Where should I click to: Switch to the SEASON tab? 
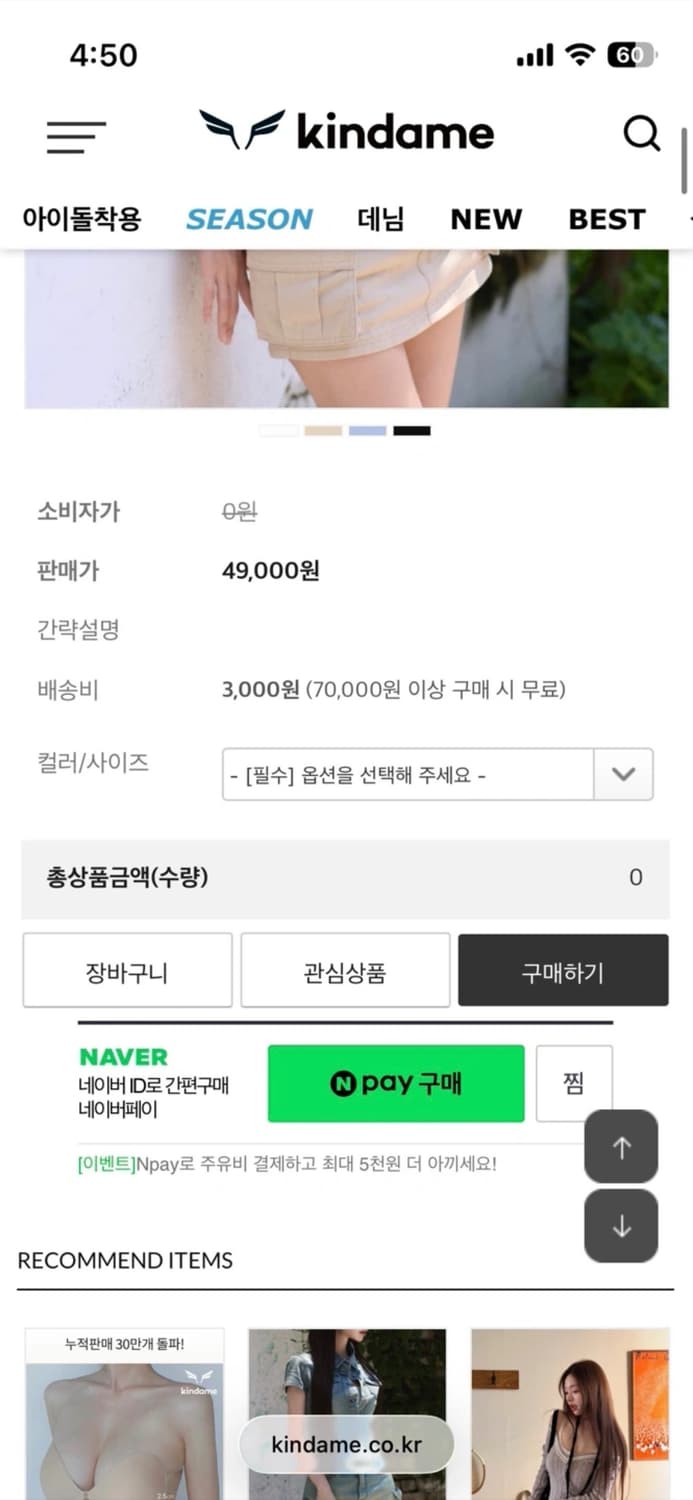249,219
